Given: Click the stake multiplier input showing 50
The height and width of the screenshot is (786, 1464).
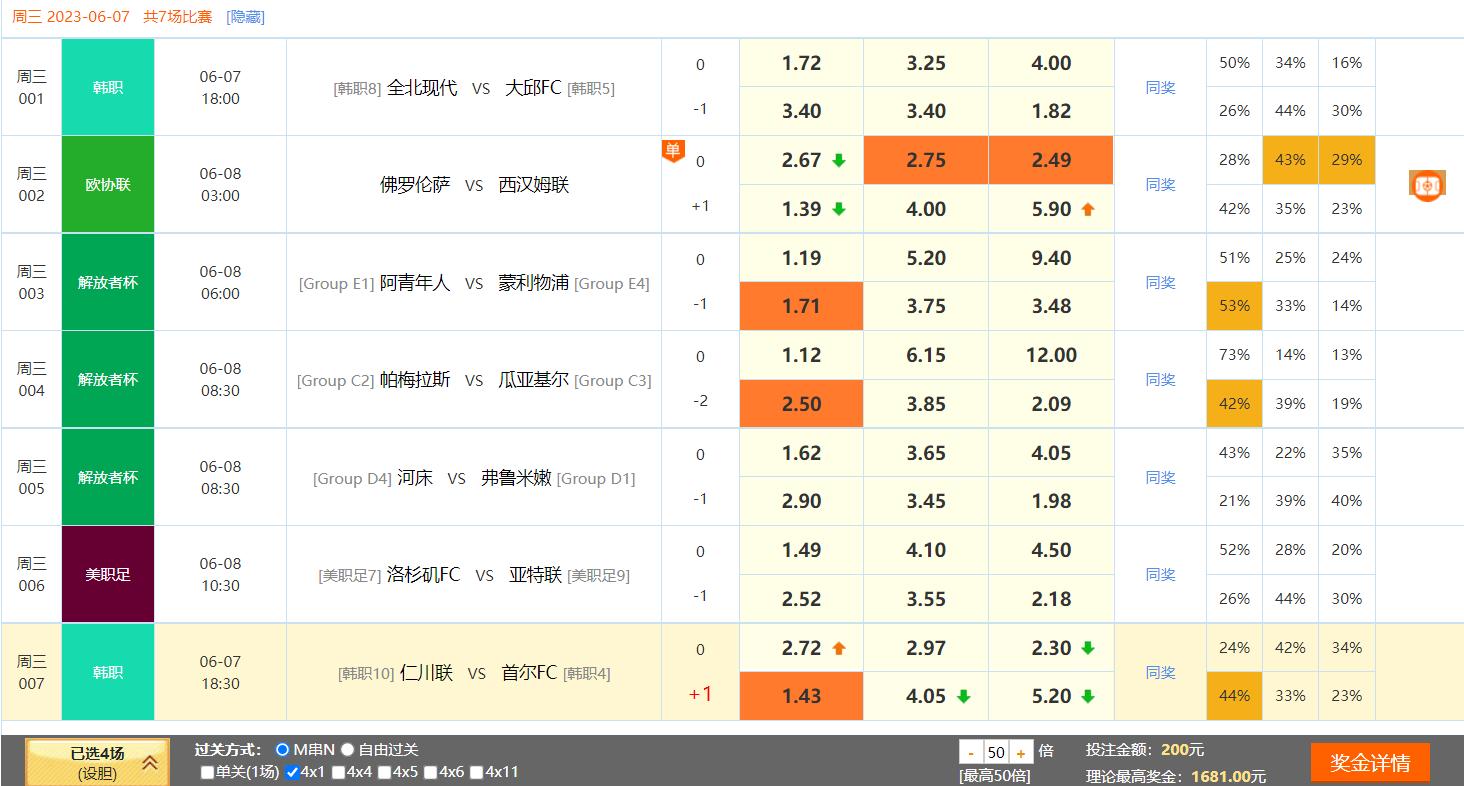Looking at the screenshot, I should tap(994, 751).
